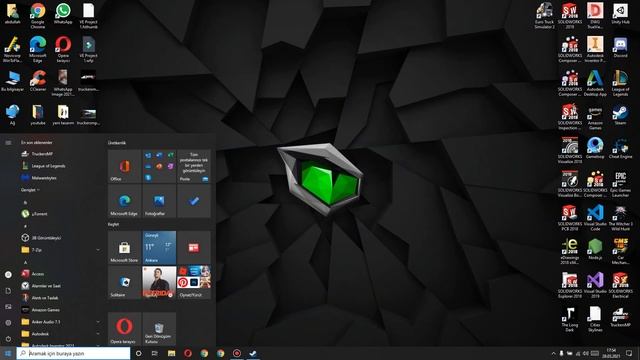This screenshot has height=360, width=640.
Task: Open uTorrent from the app list
Action: [60, 214]
